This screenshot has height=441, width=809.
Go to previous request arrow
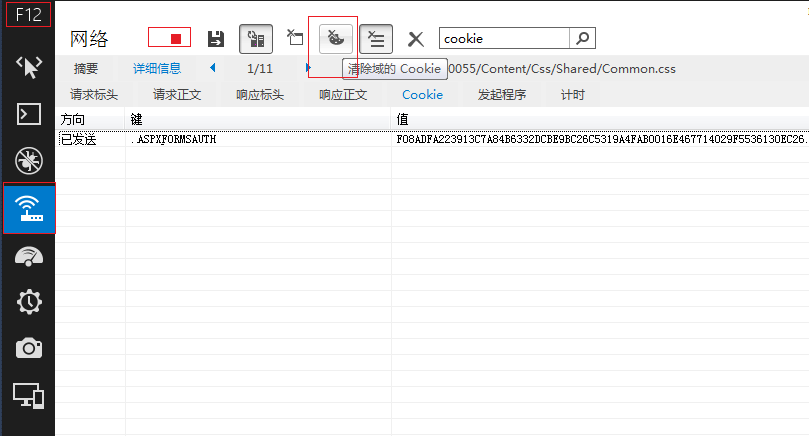click(213, 68)
